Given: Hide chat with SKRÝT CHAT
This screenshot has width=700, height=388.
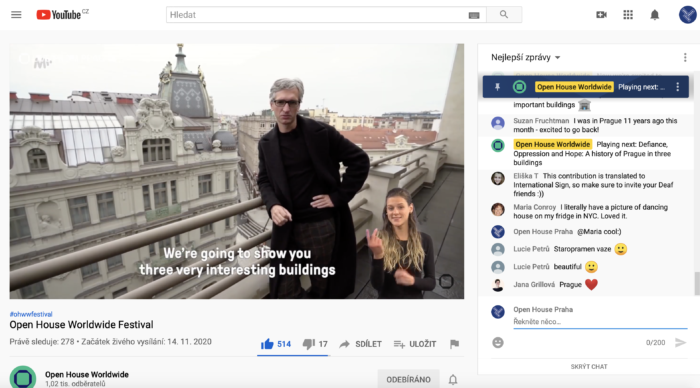Looking at the screenshot, I should [589, 367].
